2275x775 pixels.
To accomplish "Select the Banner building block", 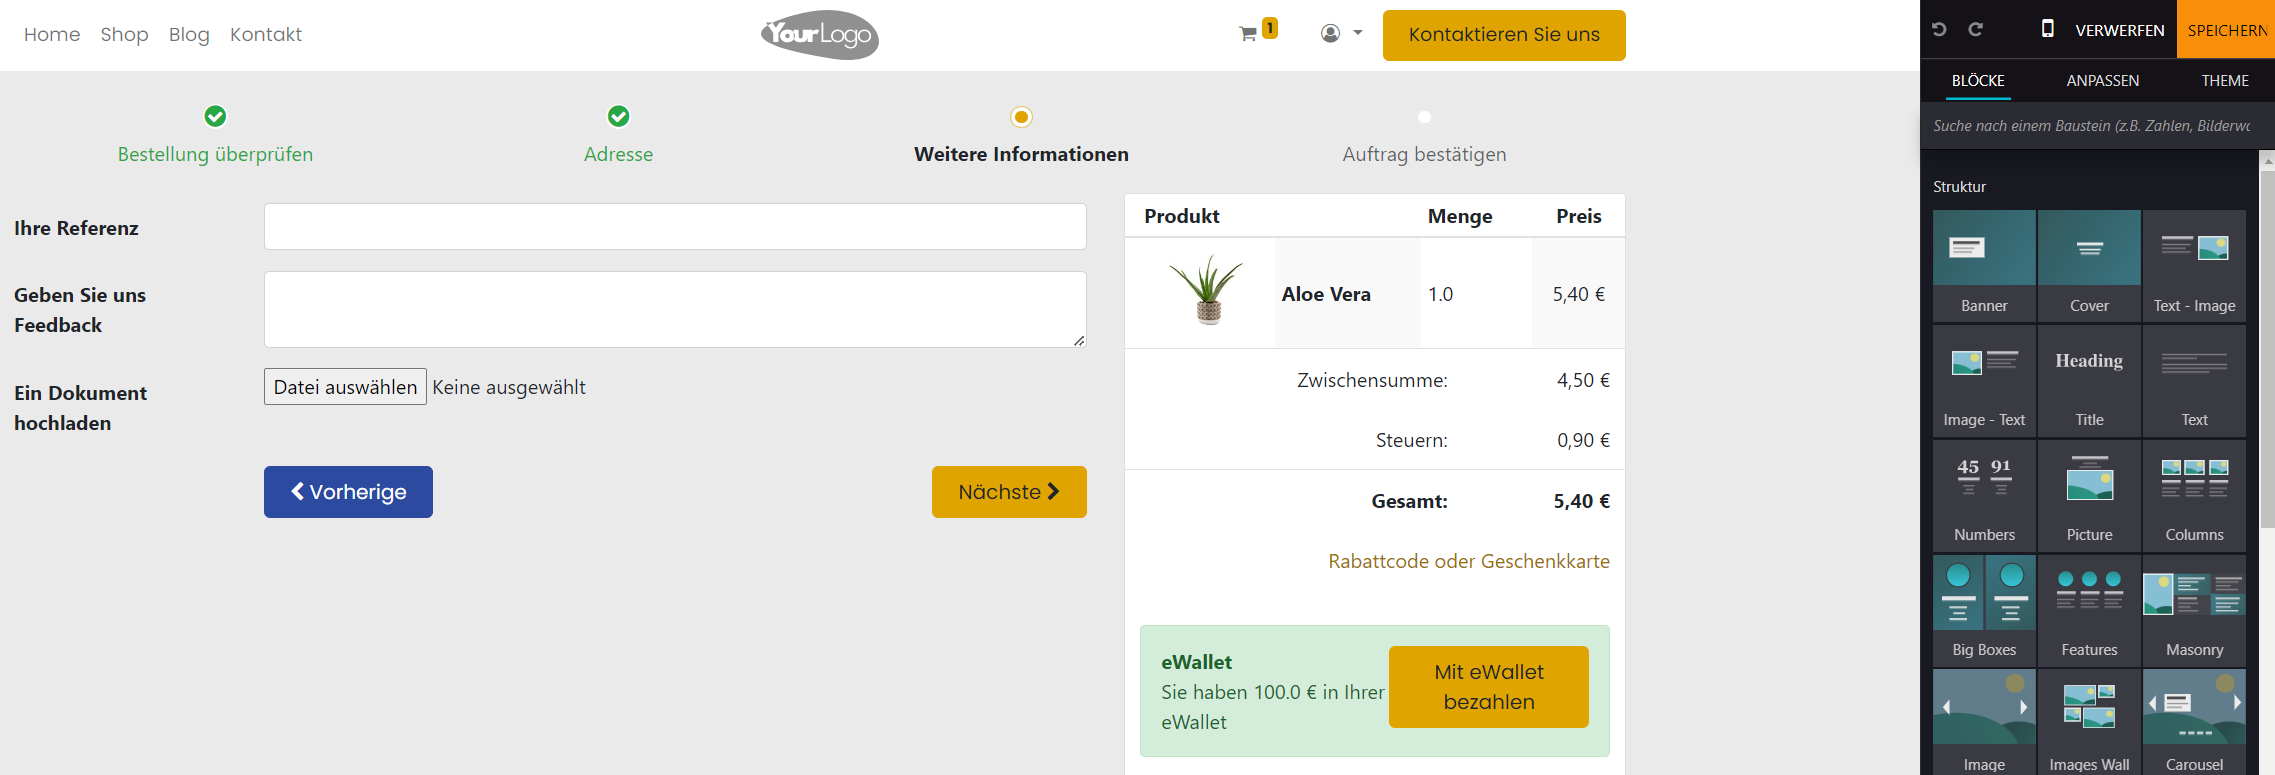I will 1984,264.
